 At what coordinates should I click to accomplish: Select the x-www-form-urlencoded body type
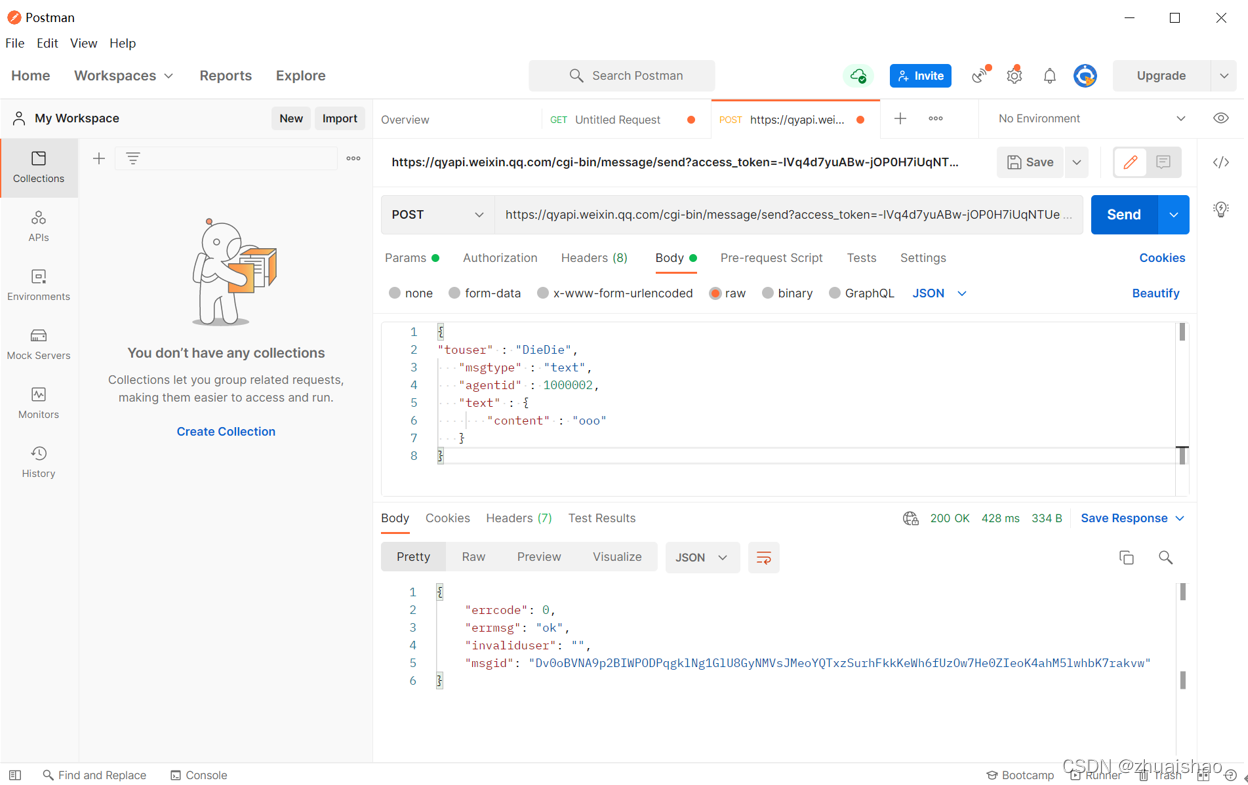coord(615,293)
